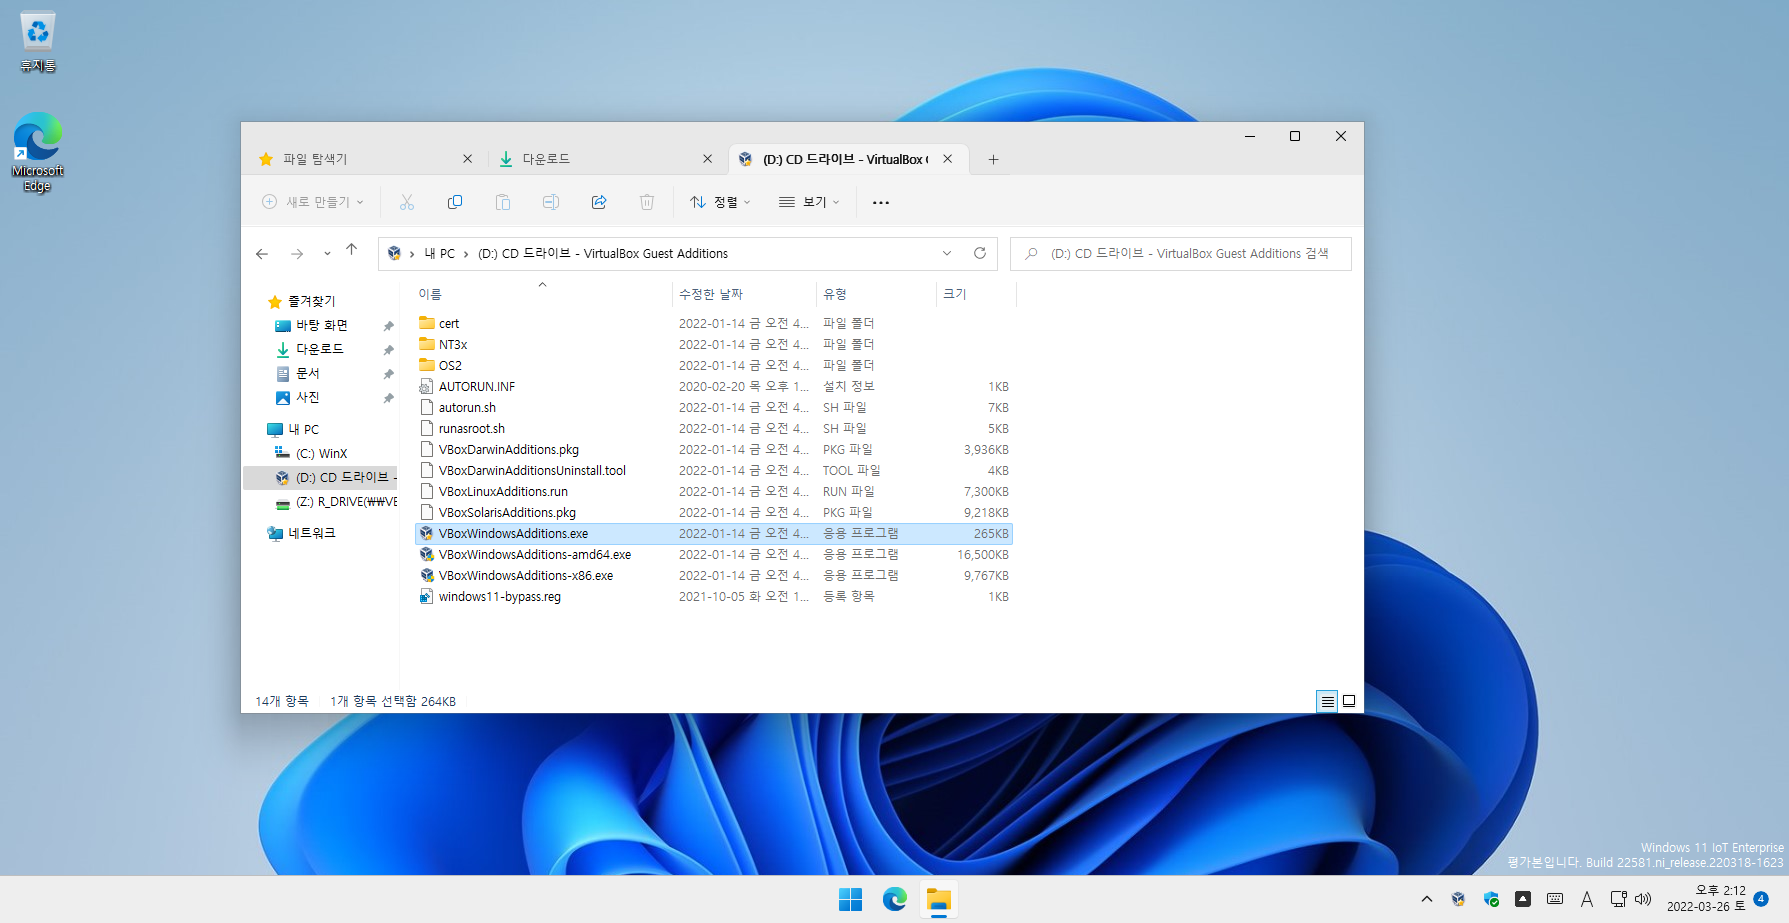Click the clock and date on taskbar
Screen dimensions: 1789x923
(x=1706, y=898)
